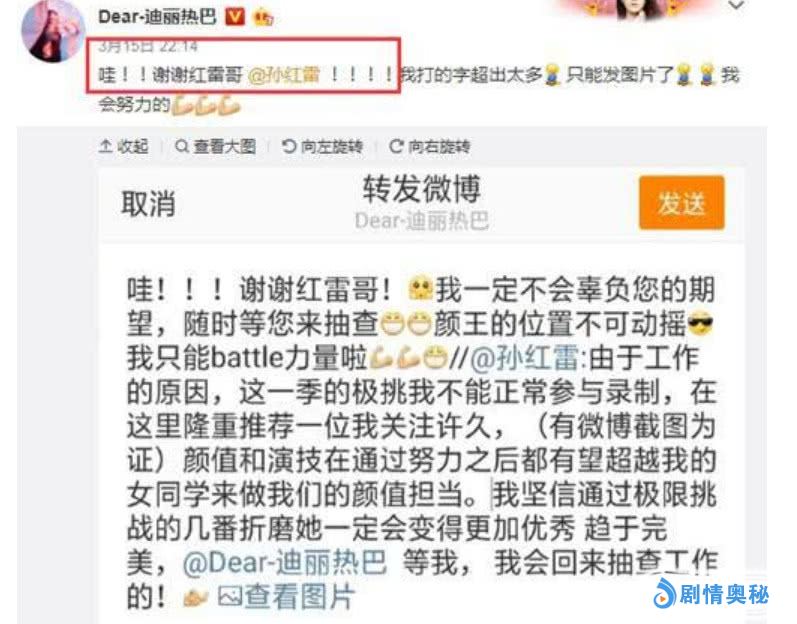The height and width of the screenshot is (624, 797).
Task: Click the @Dear-迪丽热巴 mention in repost text
Action: point(284,563)
